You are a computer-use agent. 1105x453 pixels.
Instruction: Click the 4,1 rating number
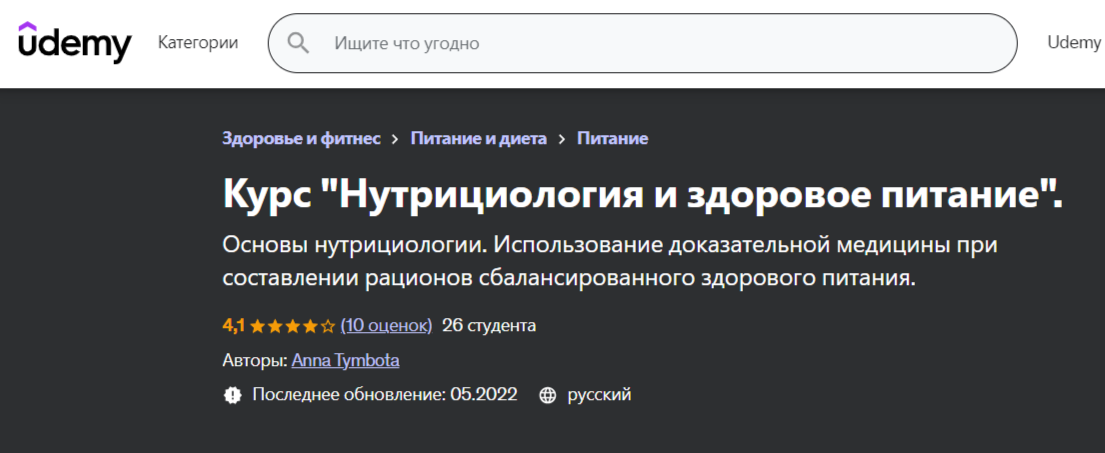pyautogui.click(x=233, y=325)
